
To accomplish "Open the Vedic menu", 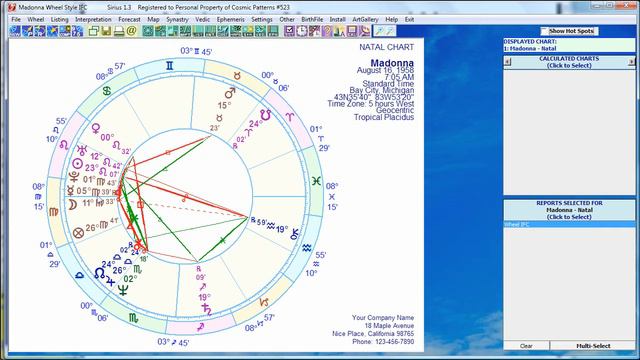I will point(202,19).
